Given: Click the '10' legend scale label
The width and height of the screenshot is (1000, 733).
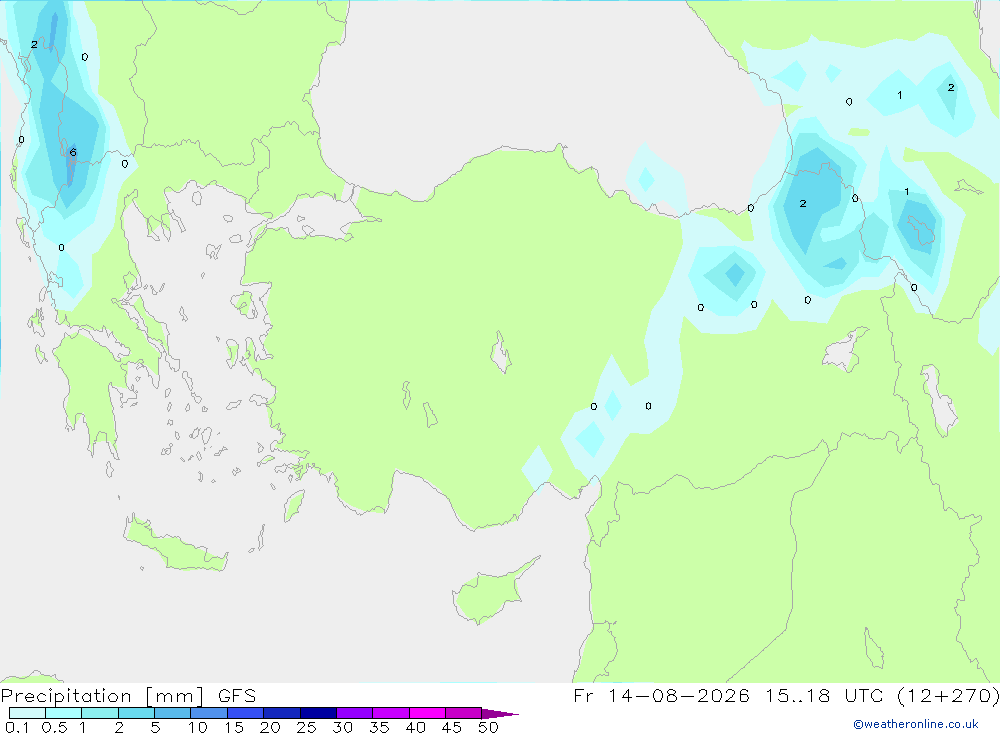Looking at the screenshot, I should point(198,727).
